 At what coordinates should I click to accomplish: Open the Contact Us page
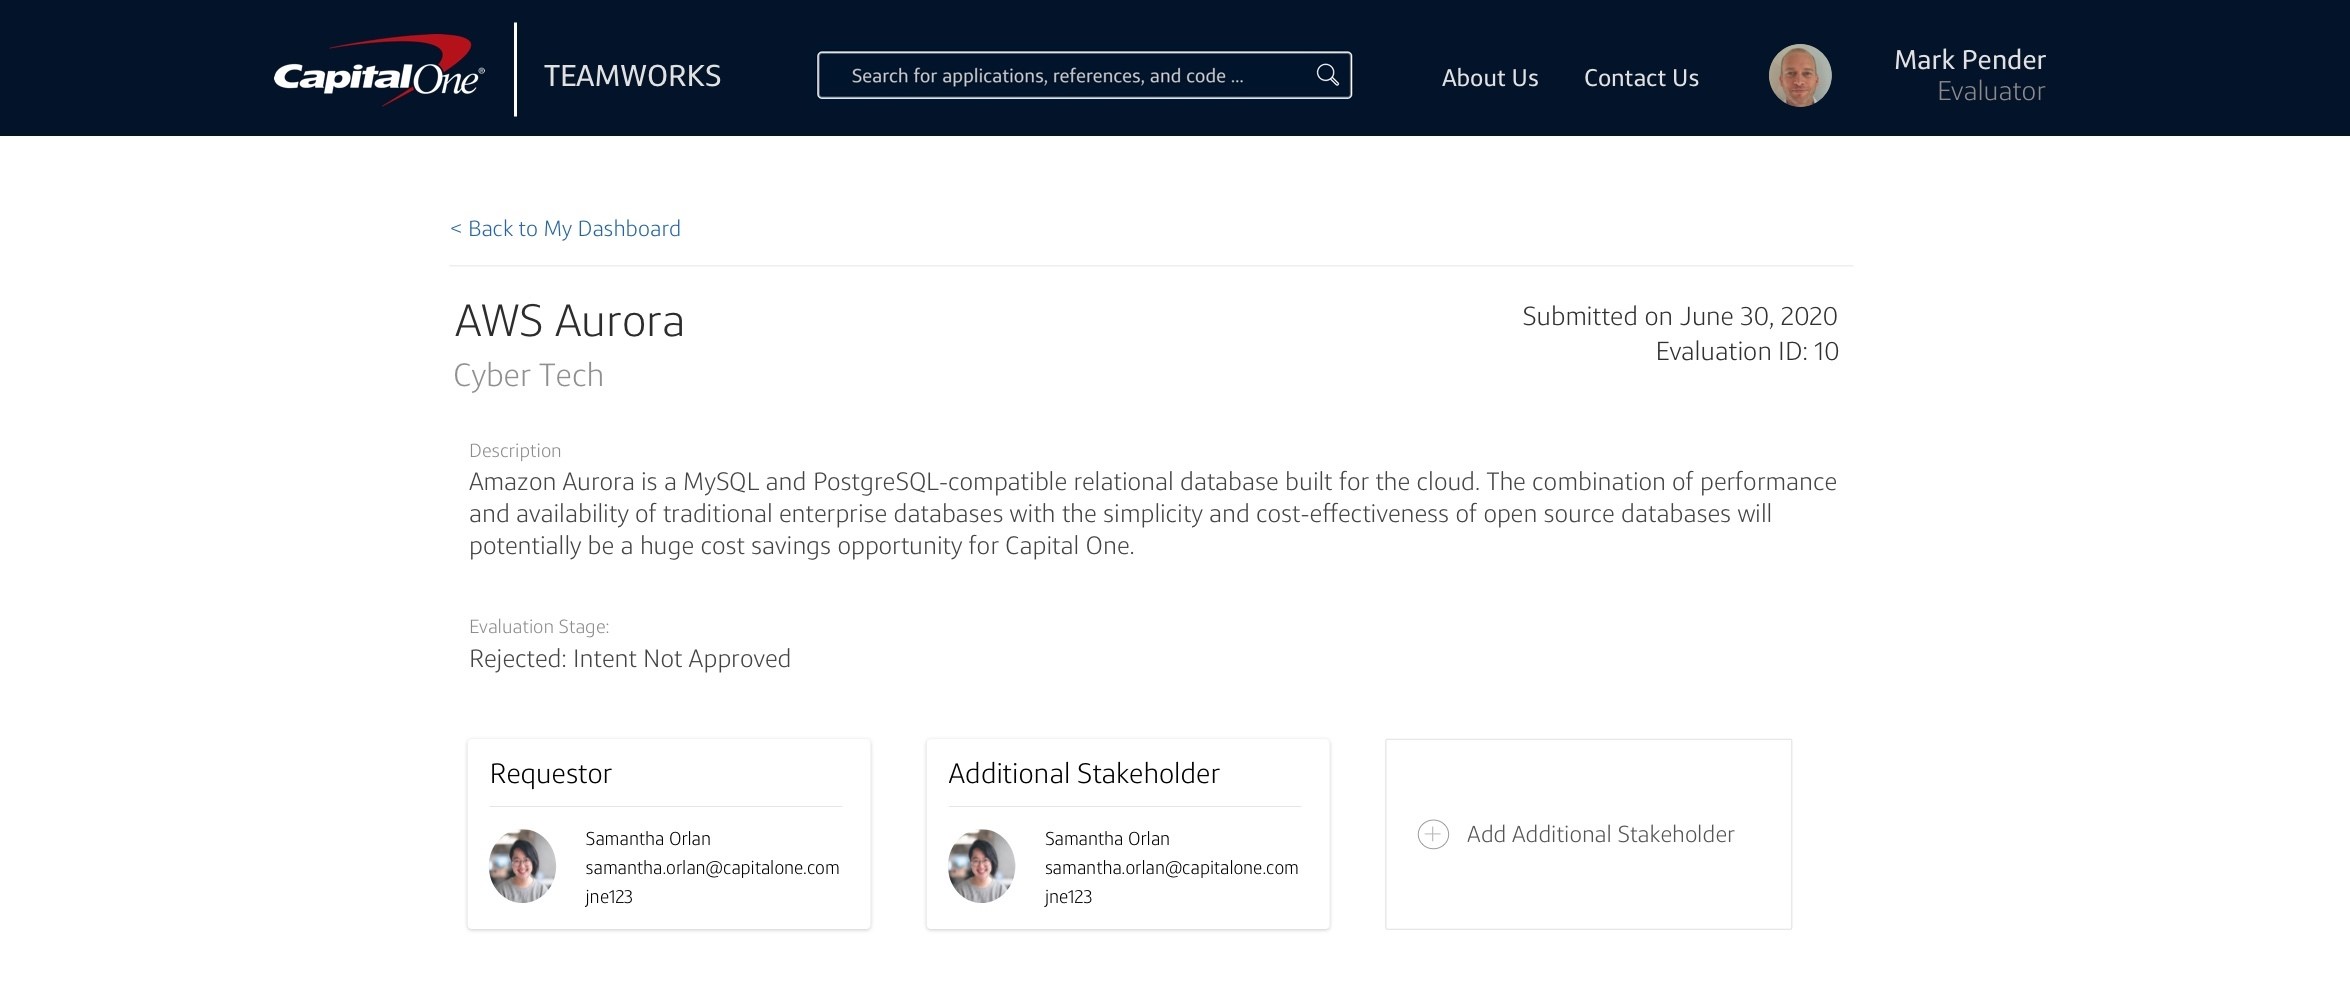(1641, 78)
